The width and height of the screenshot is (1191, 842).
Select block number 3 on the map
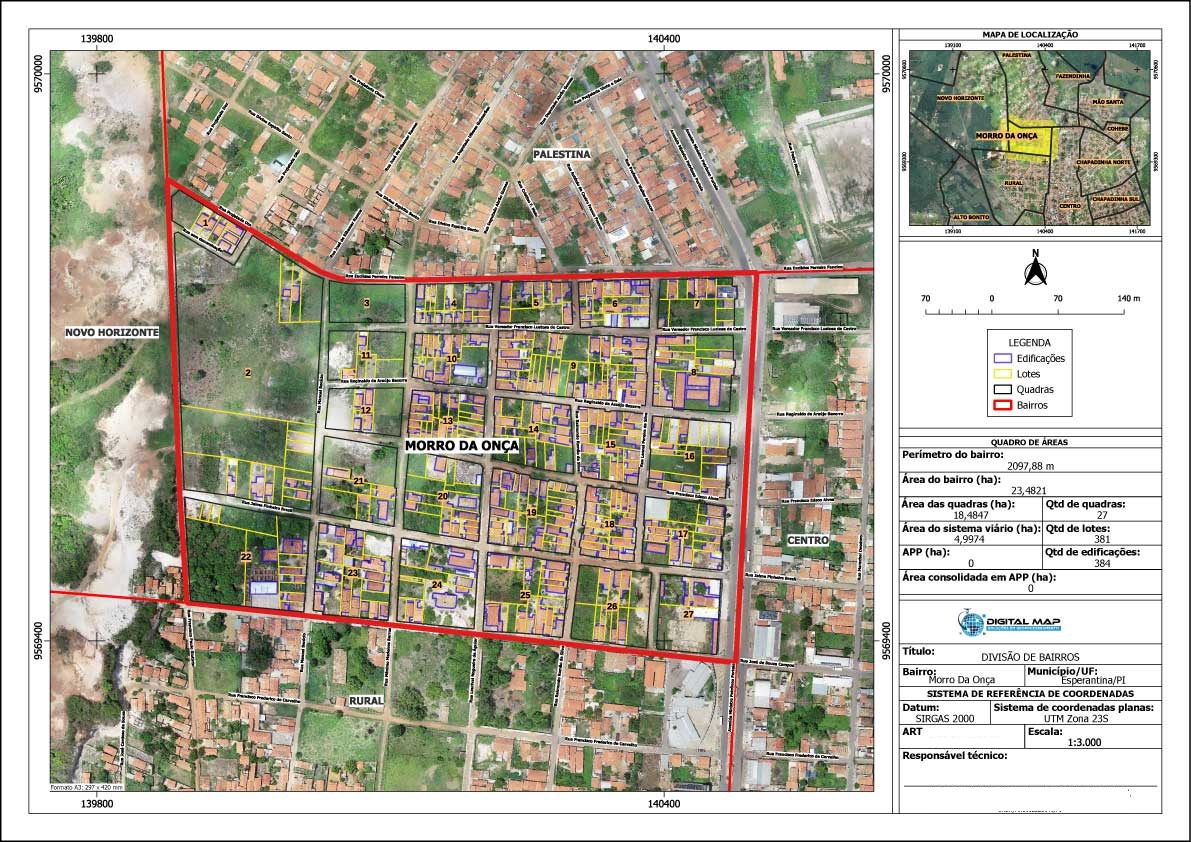tap(366, 303)
